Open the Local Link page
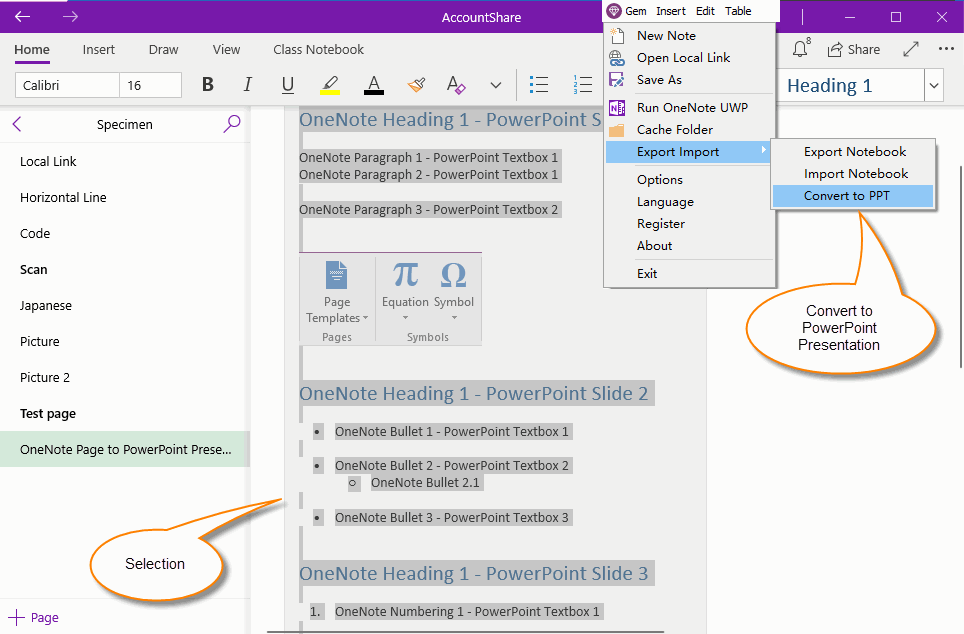The height and width of the screenshot is (634, 964). pyautogui.click(x=125, y=162)
